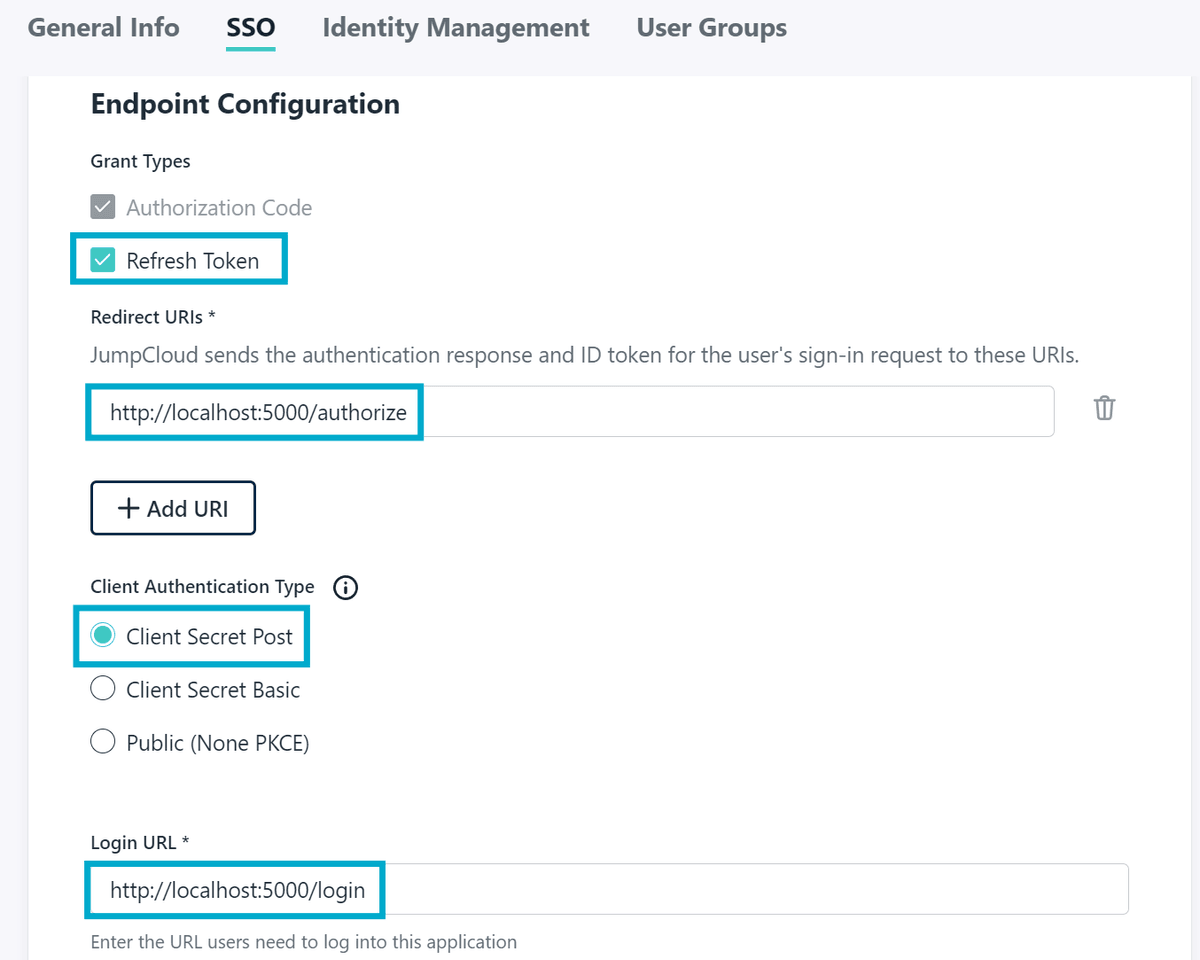Click the Add URI button
The height and width of the screenshot is (960, 1200).
[172, 508]
